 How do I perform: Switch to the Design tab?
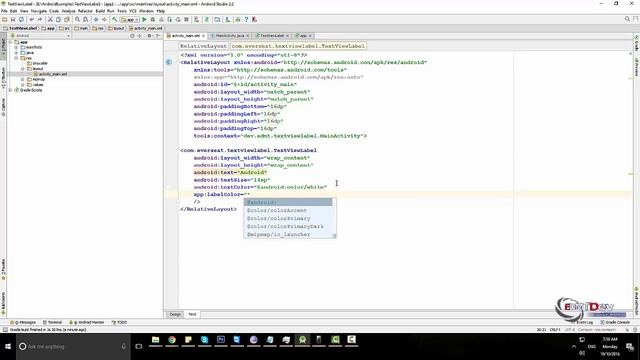coord(175,314)
